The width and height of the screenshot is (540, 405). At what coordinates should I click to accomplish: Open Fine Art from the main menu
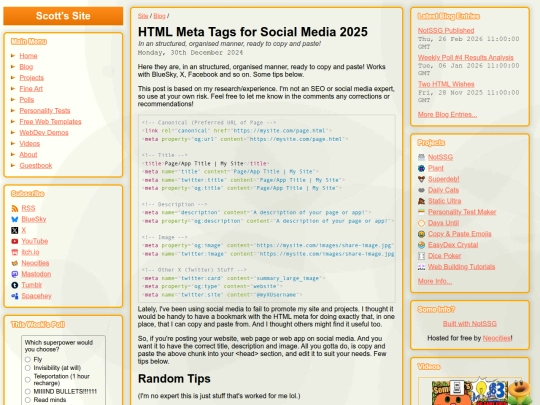click(x=31, y=89)
